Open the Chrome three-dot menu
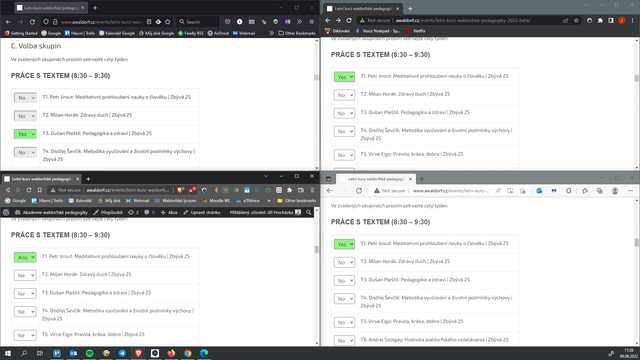The width and height of the screenshot is (640, 360). click(x=632, y=20)
